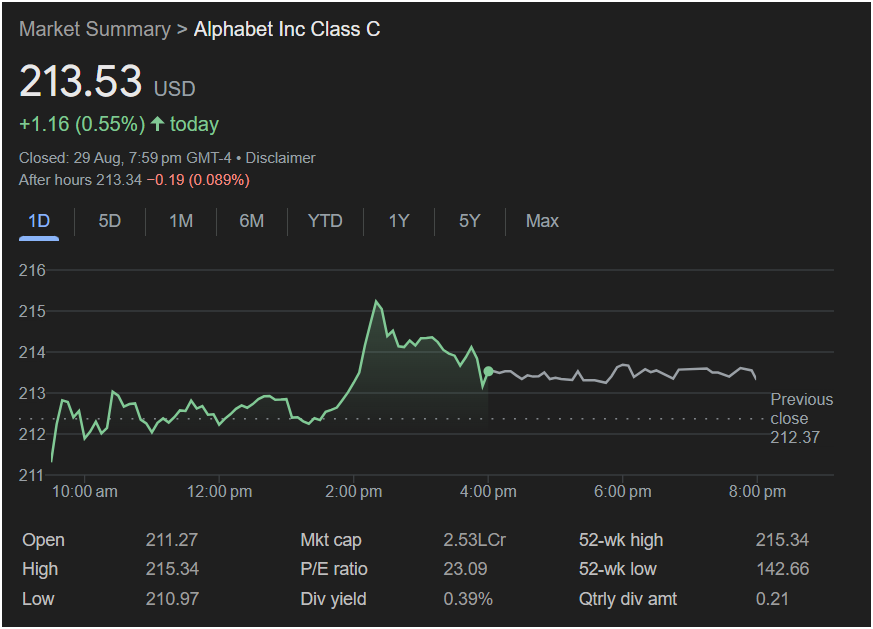The image size is (873, 629).
Task: Click the P/E ratio value 23.09
Action: [464, 569]
